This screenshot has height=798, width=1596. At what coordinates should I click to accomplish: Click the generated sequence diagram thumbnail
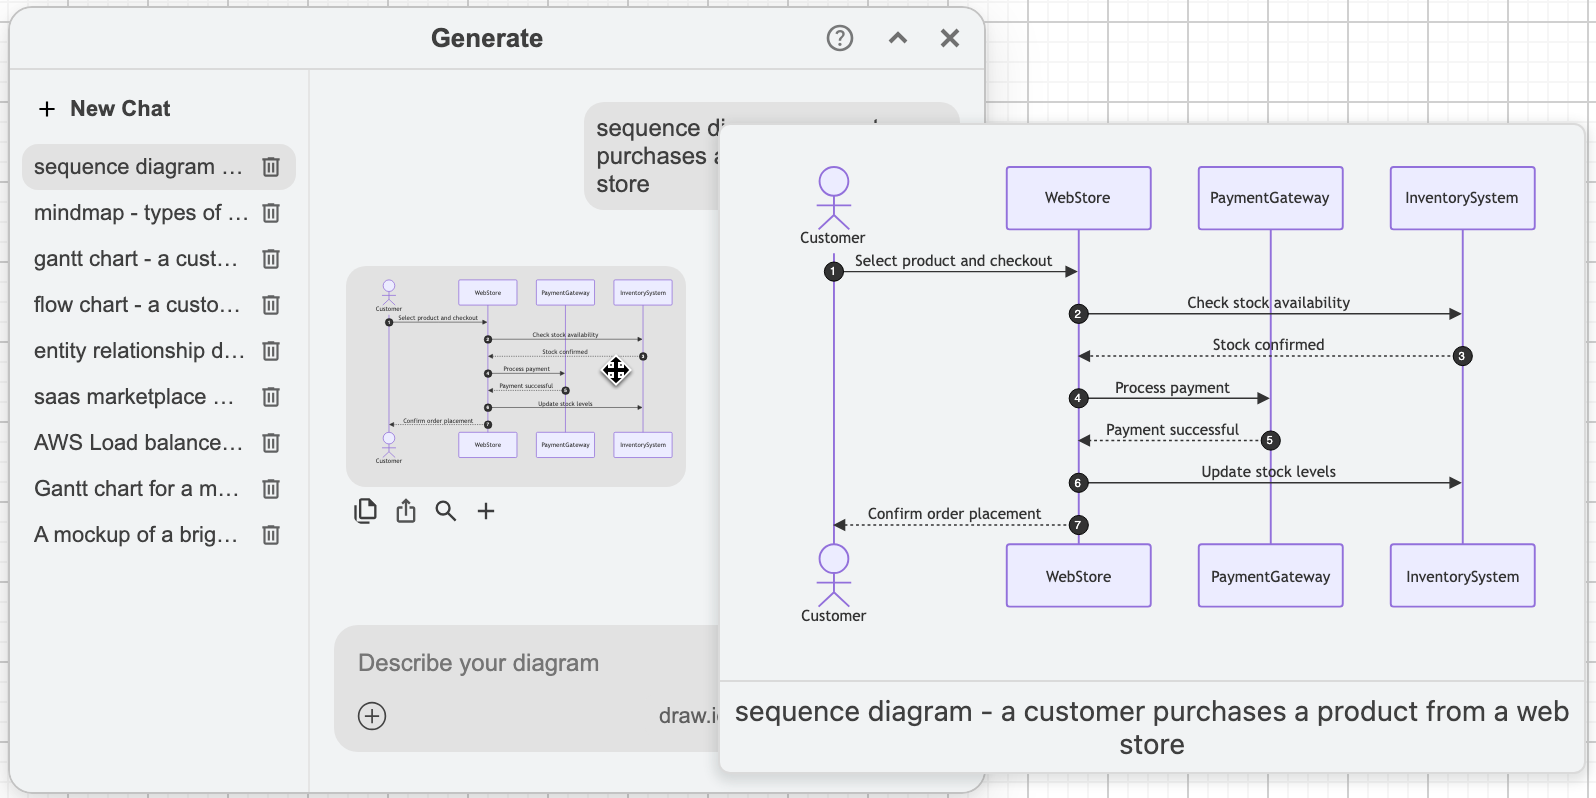[x=516, y=376]
